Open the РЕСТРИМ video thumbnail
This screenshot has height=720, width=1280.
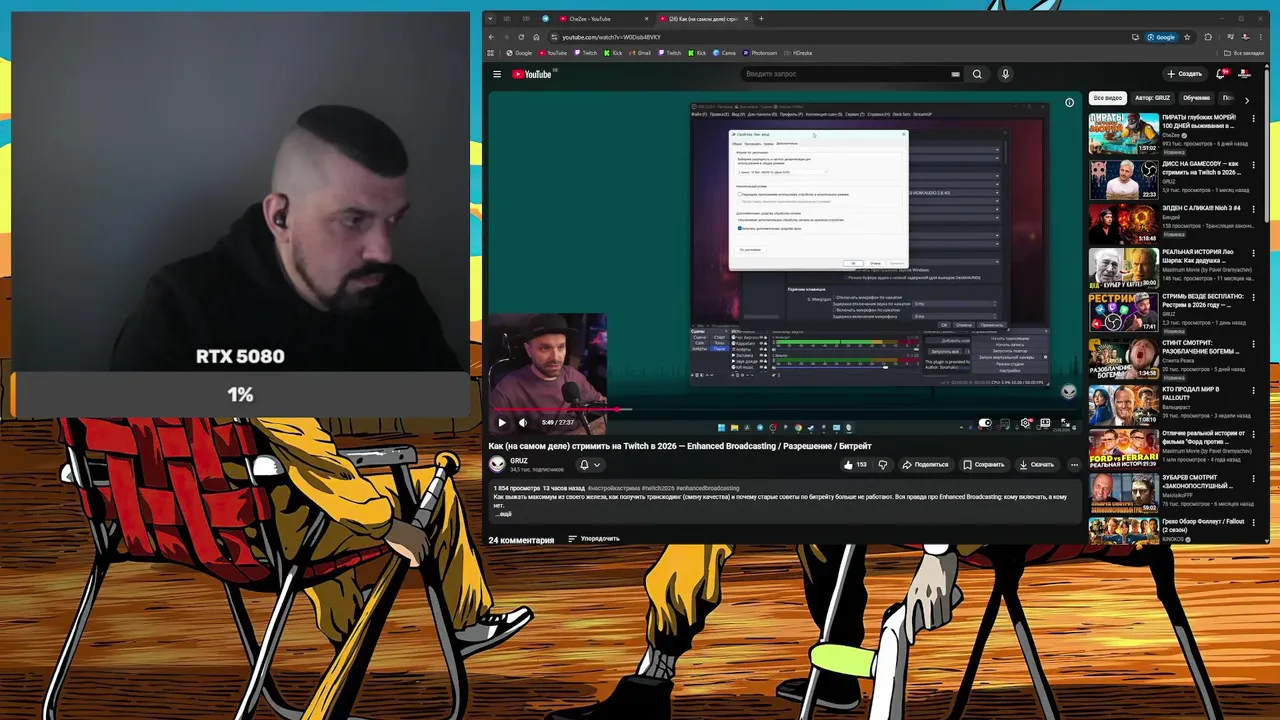pos(1123,313)
